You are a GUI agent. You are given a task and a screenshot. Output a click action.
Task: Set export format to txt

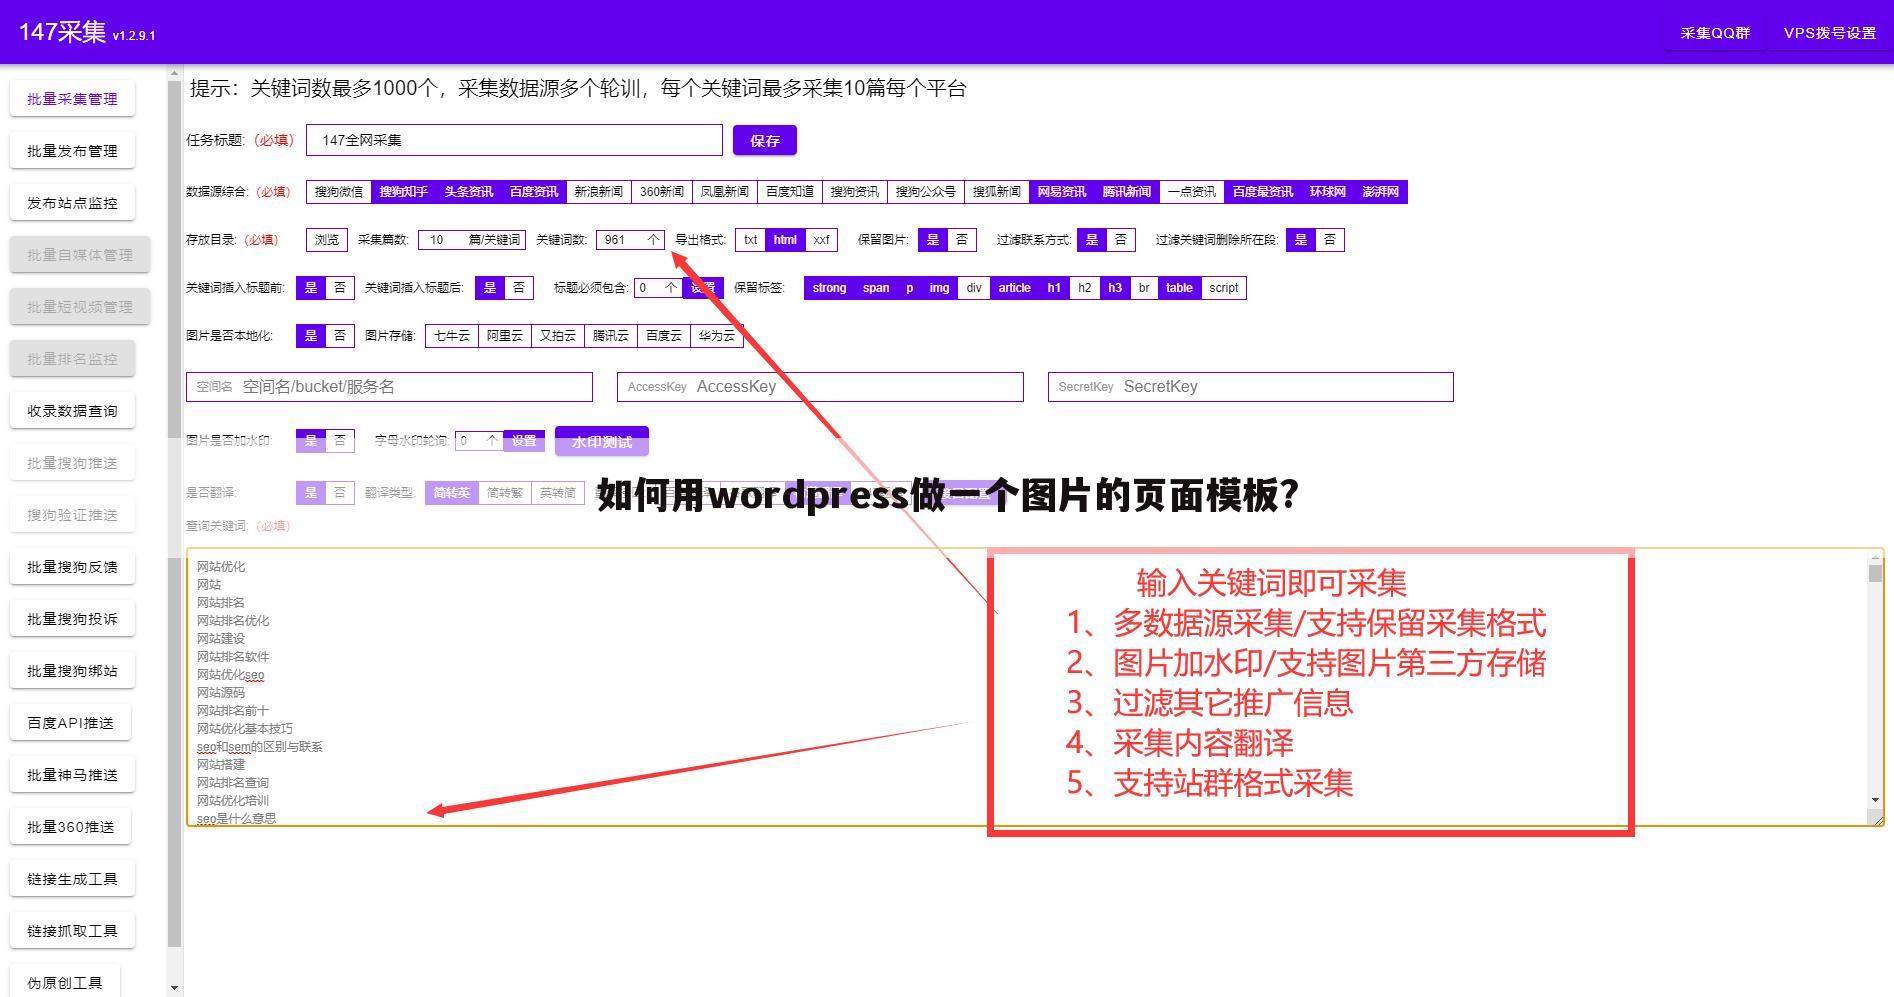point(750,240)
